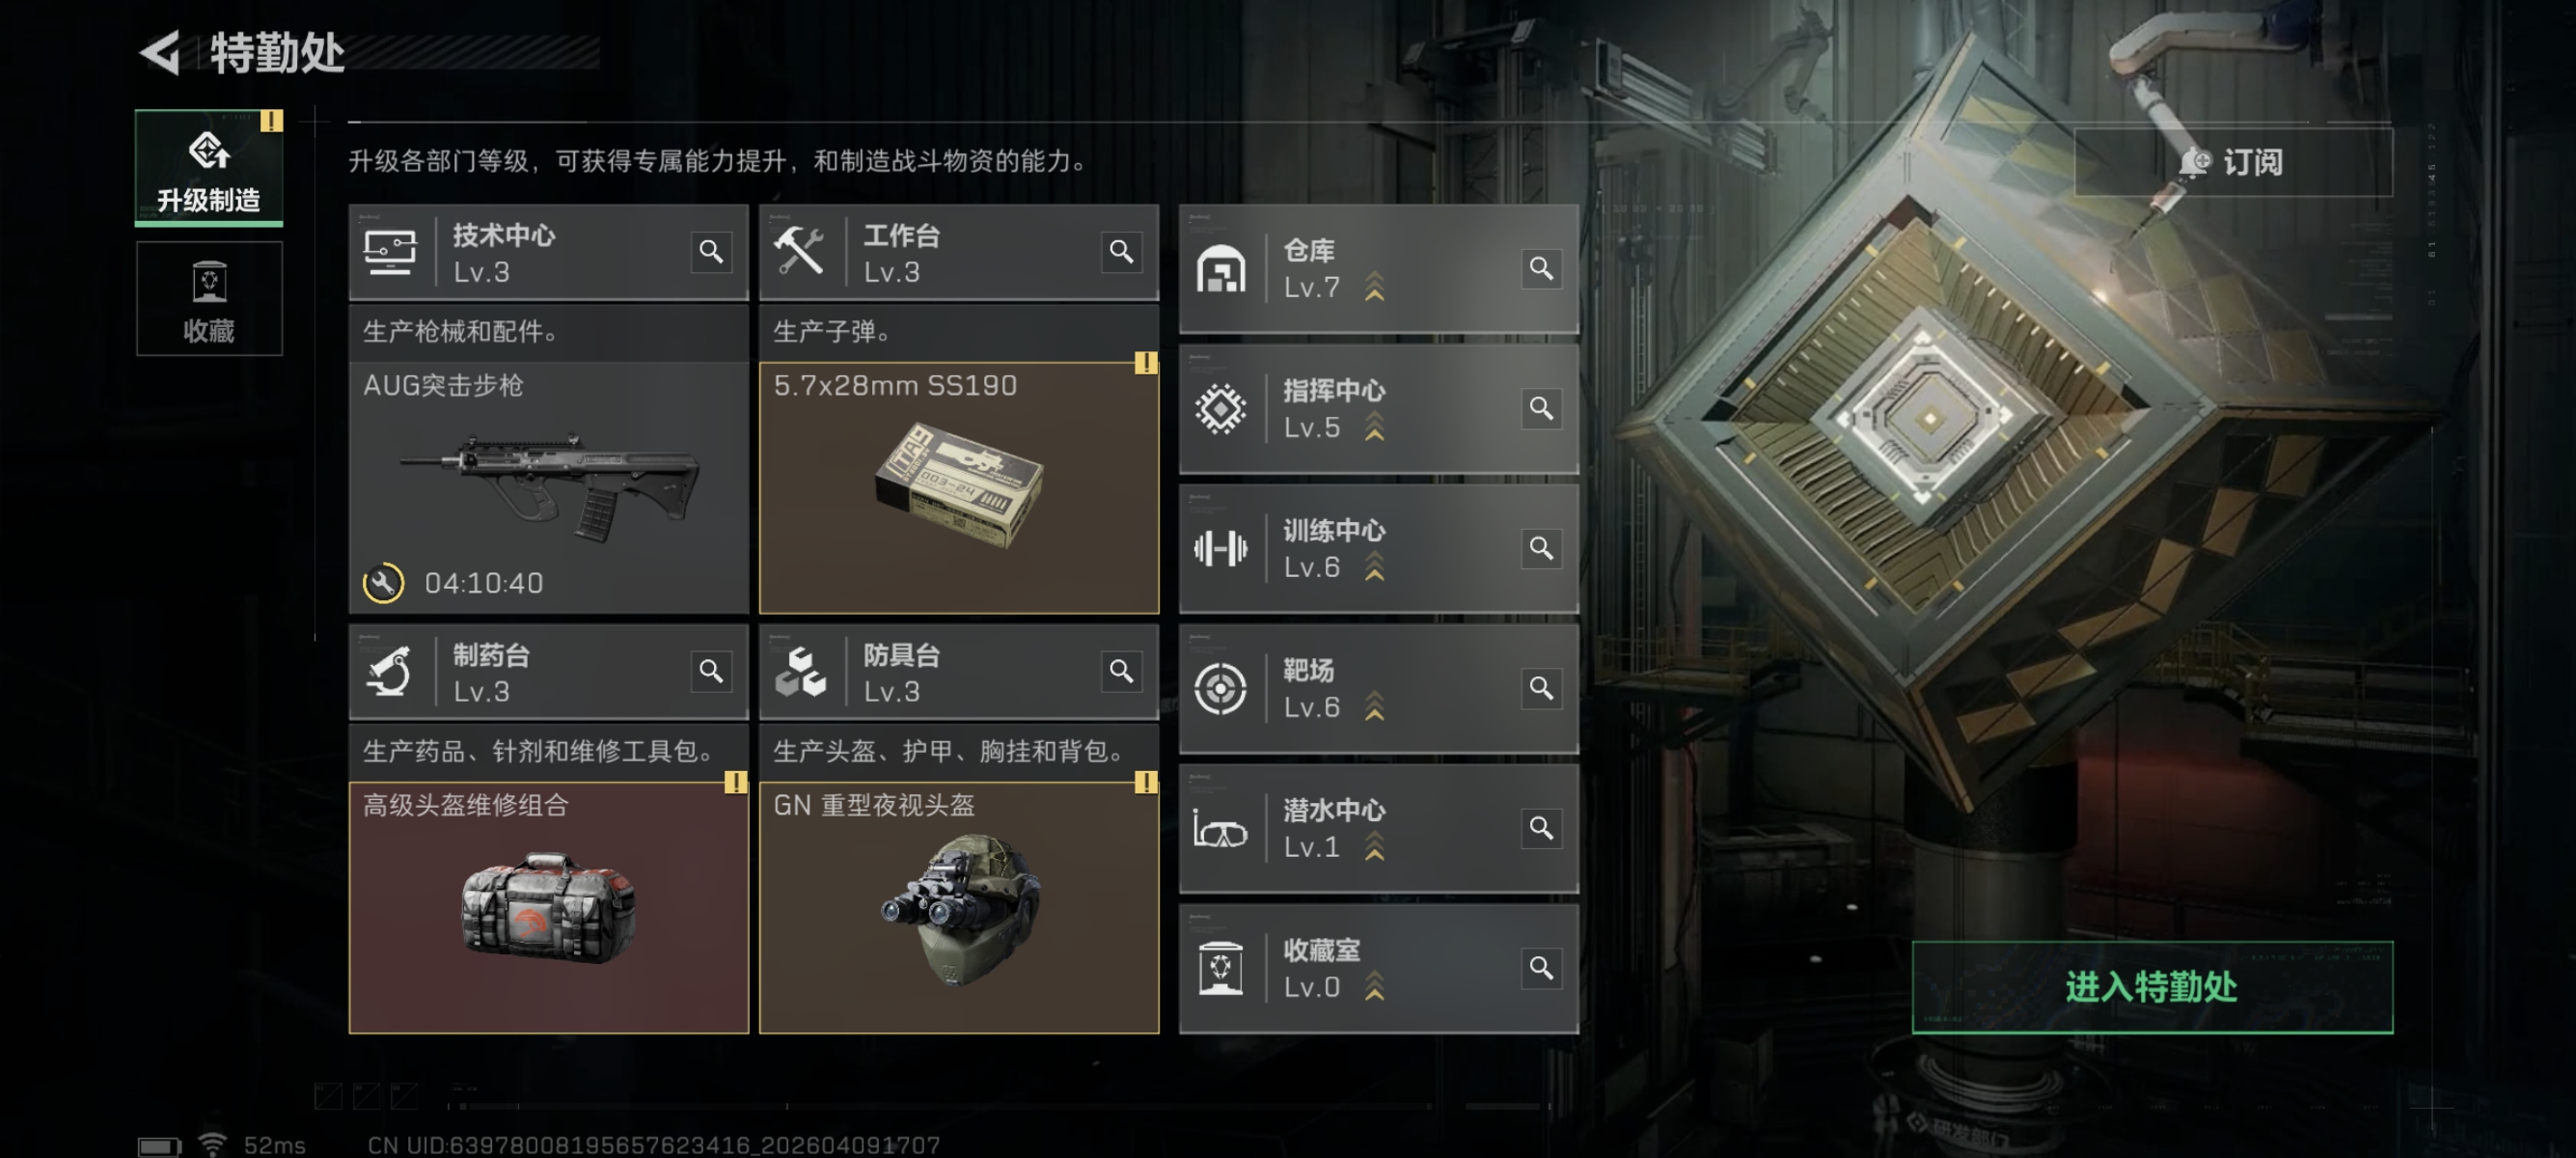Switch to the 收藏 sidebar tab
The height and width of the screenshot is (1158, 2576).
pyautogui.click(x=209, y=299)
